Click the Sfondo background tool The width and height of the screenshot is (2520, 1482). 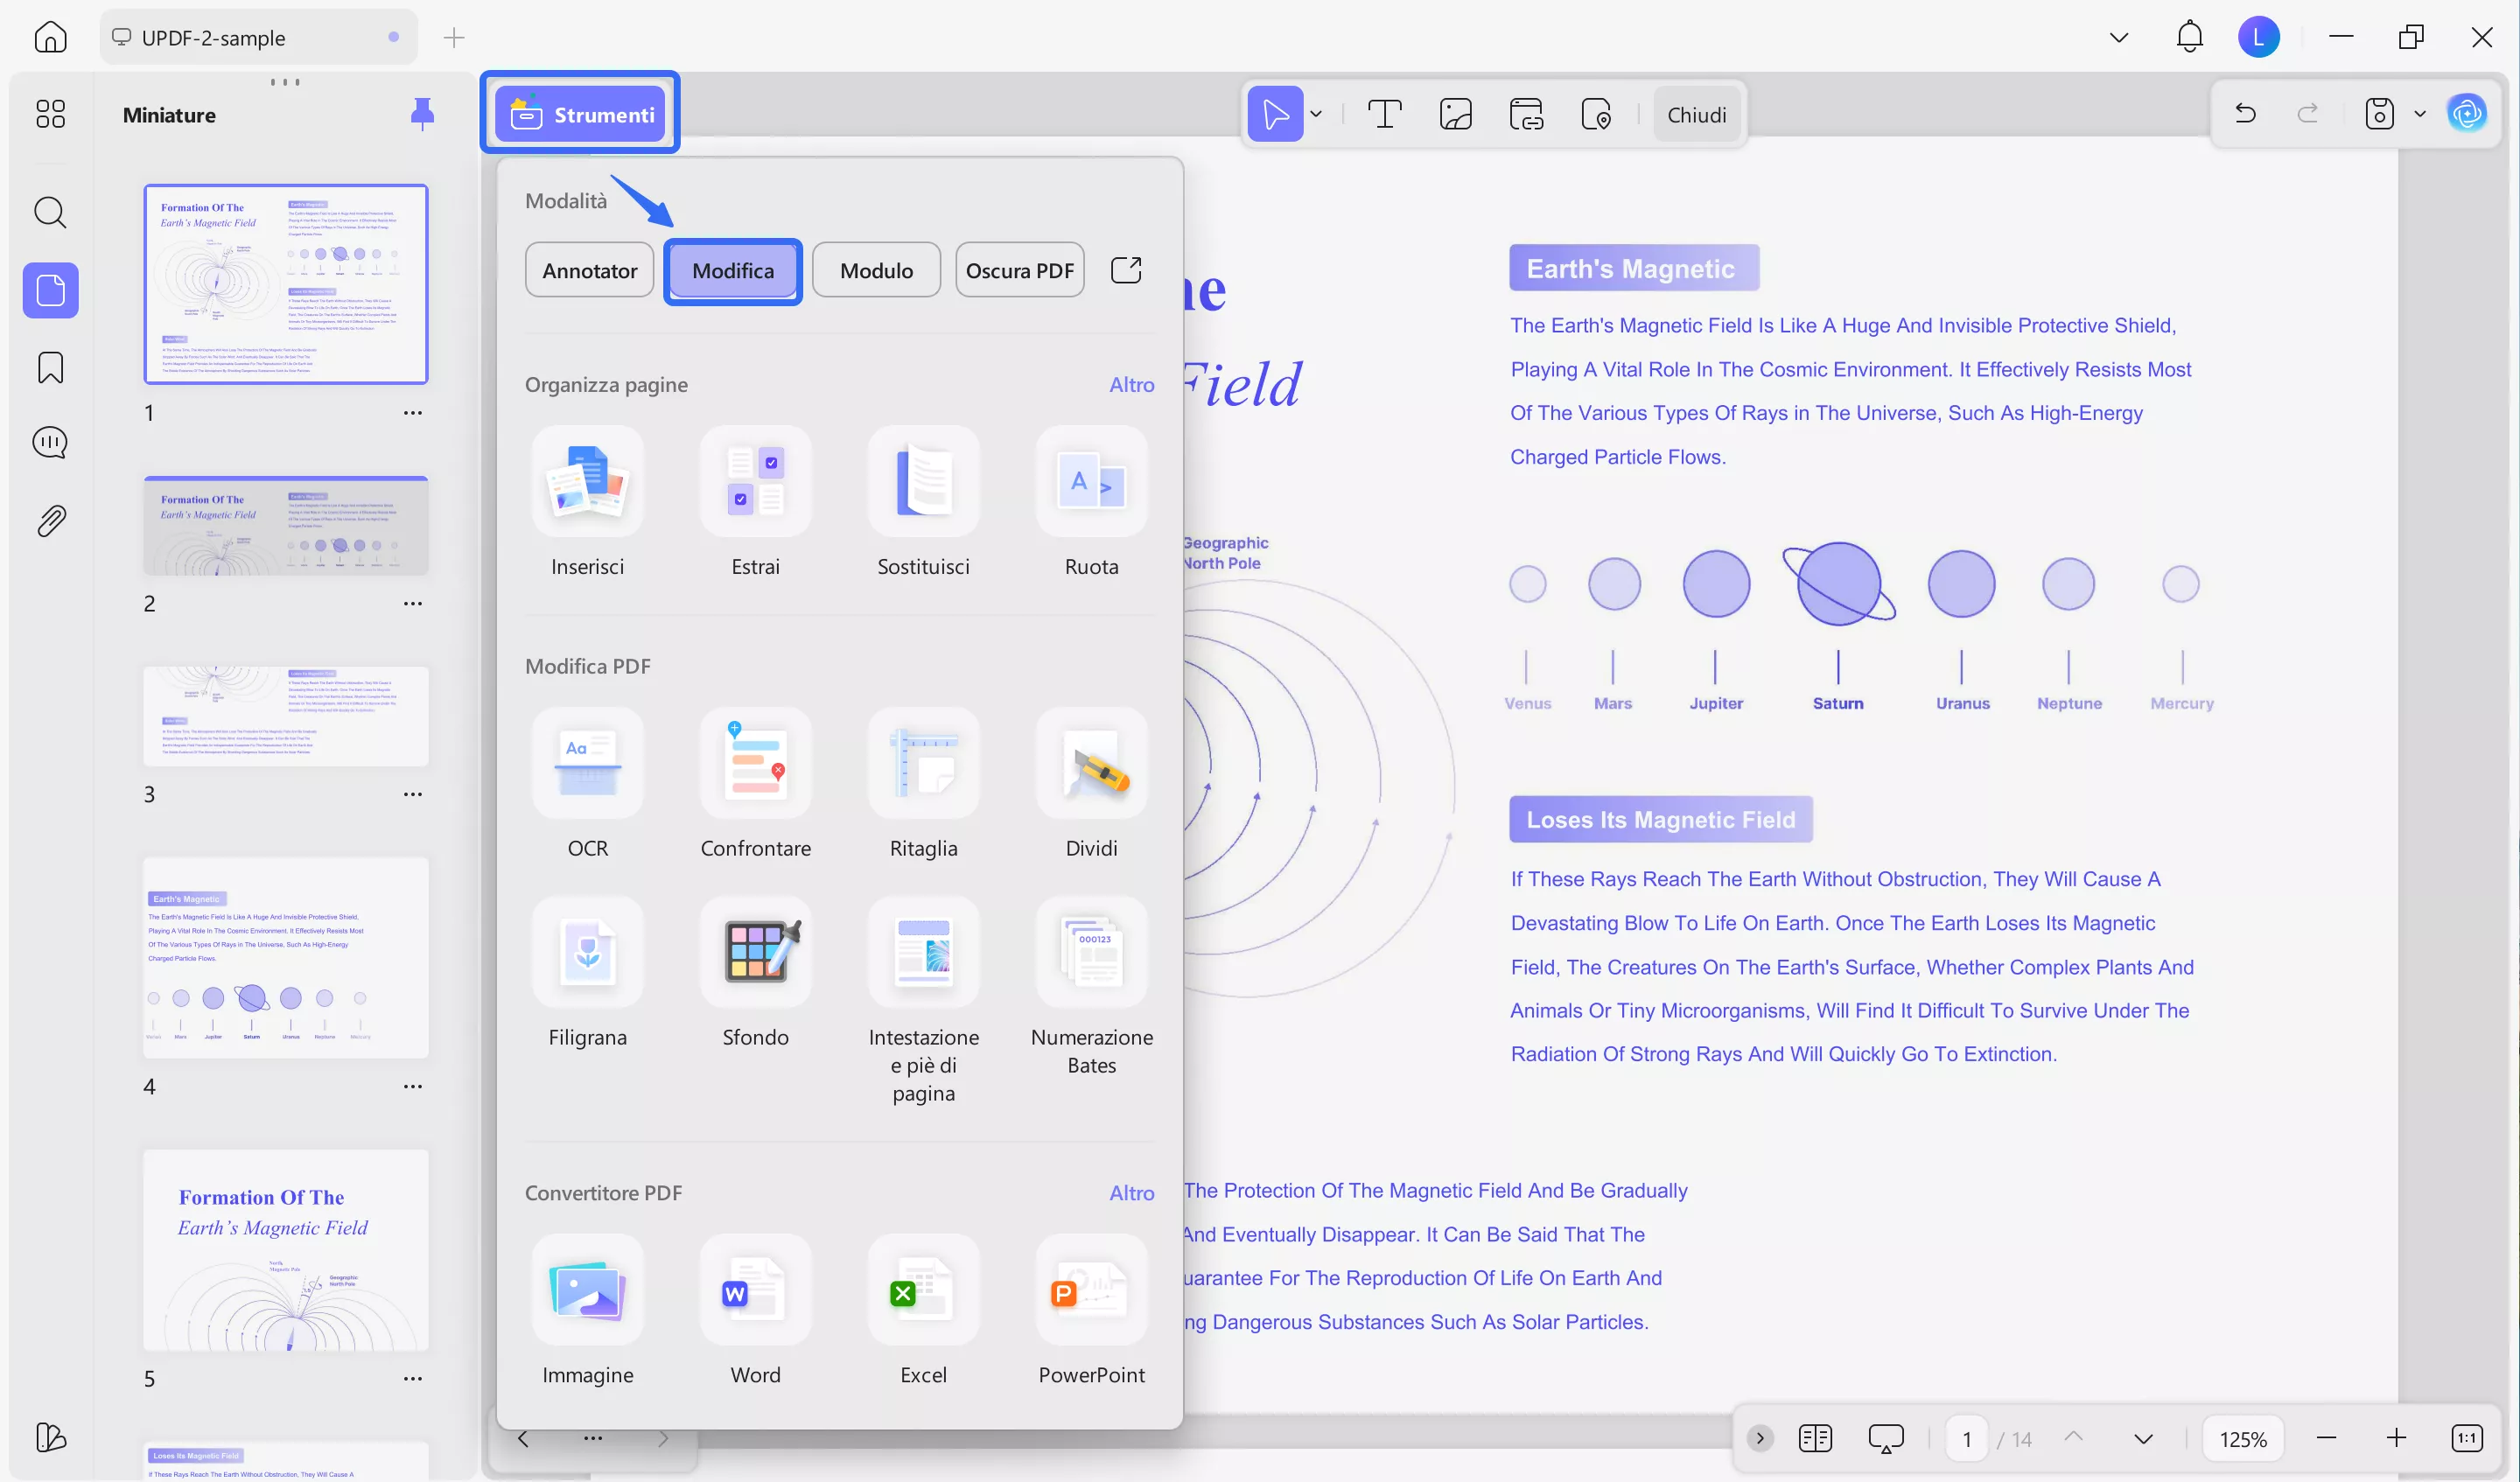755,952
